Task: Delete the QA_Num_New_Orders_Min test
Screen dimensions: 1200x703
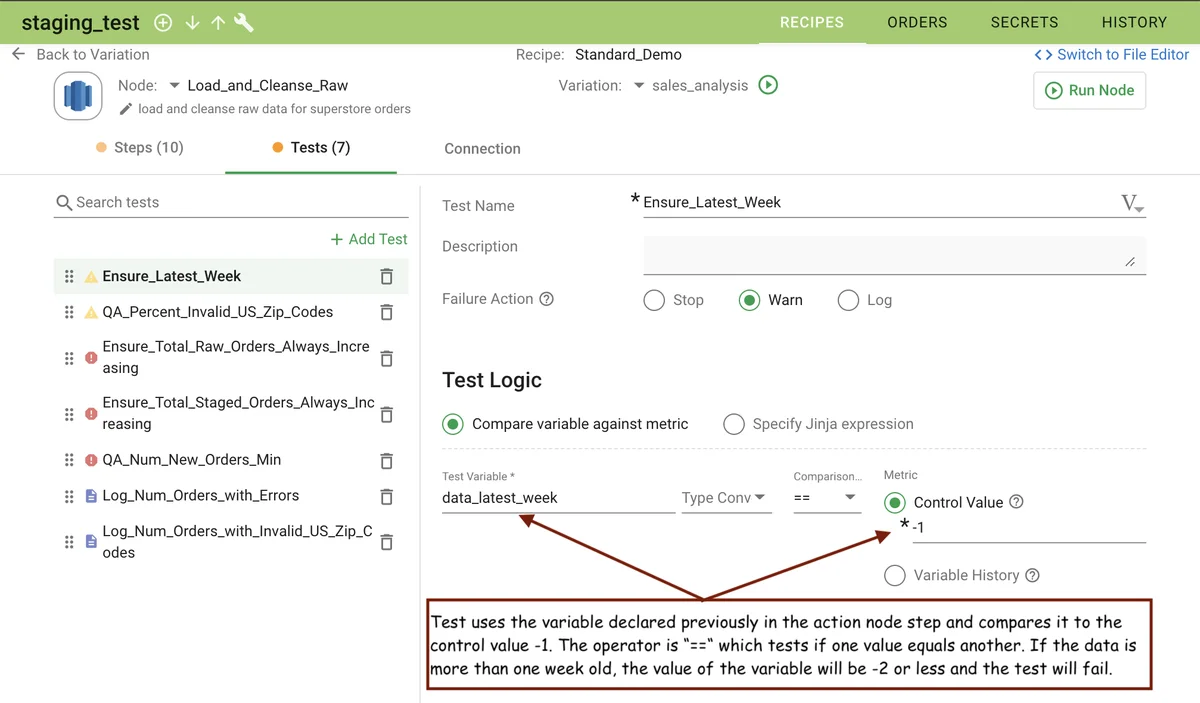Action: point(386,461)
